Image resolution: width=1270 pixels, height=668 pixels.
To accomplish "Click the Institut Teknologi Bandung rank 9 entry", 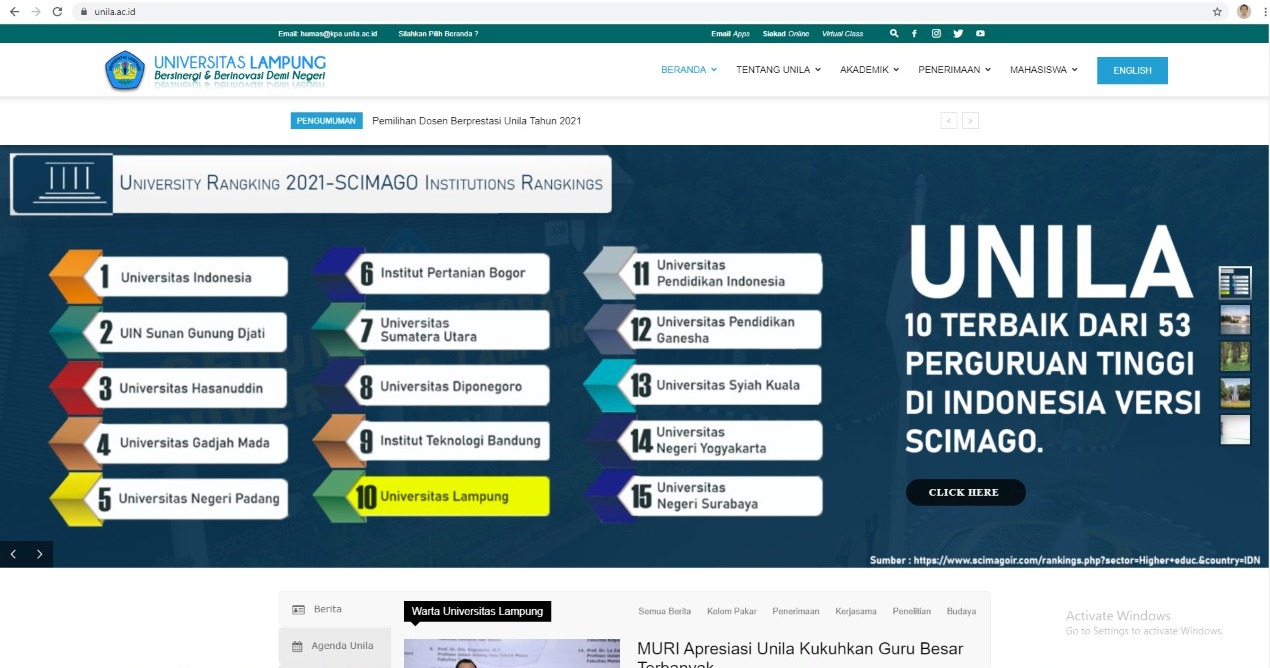I will pyautogui.click(x=431, y=441).
